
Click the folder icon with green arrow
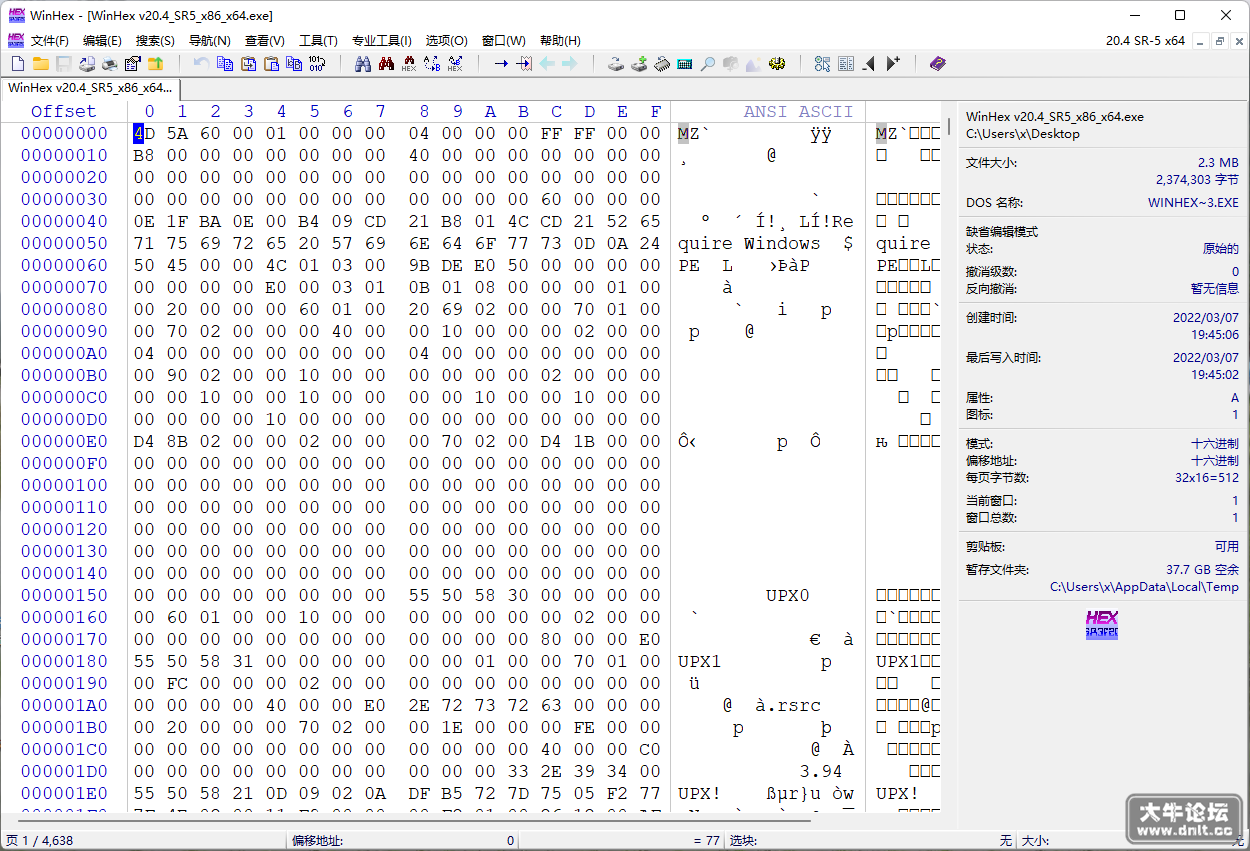(x=155, y=64)
